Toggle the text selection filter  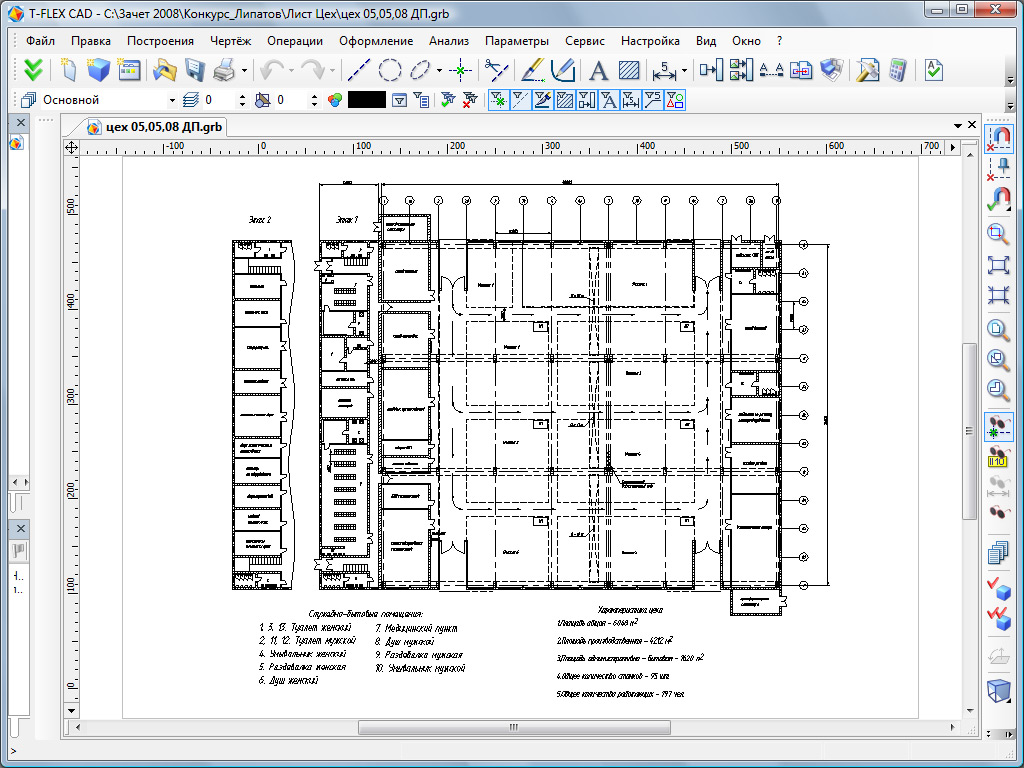(607, 100)
